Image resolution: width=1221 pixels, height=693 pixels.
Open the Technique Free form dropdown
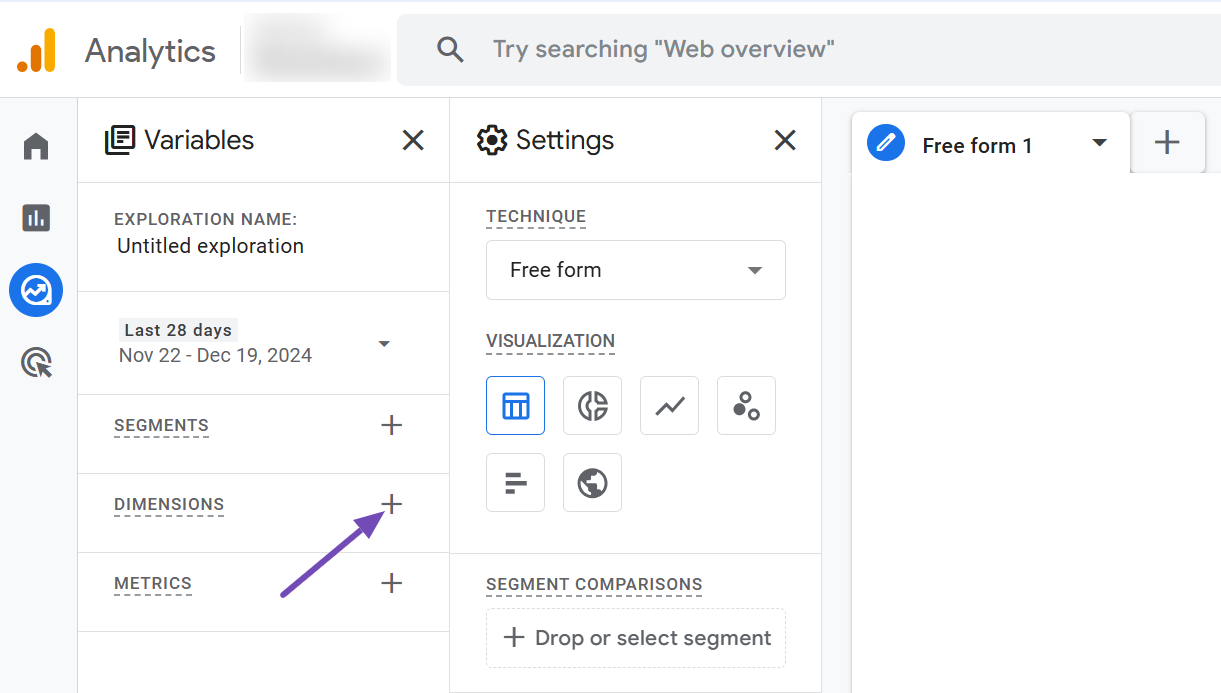(635, 270)
